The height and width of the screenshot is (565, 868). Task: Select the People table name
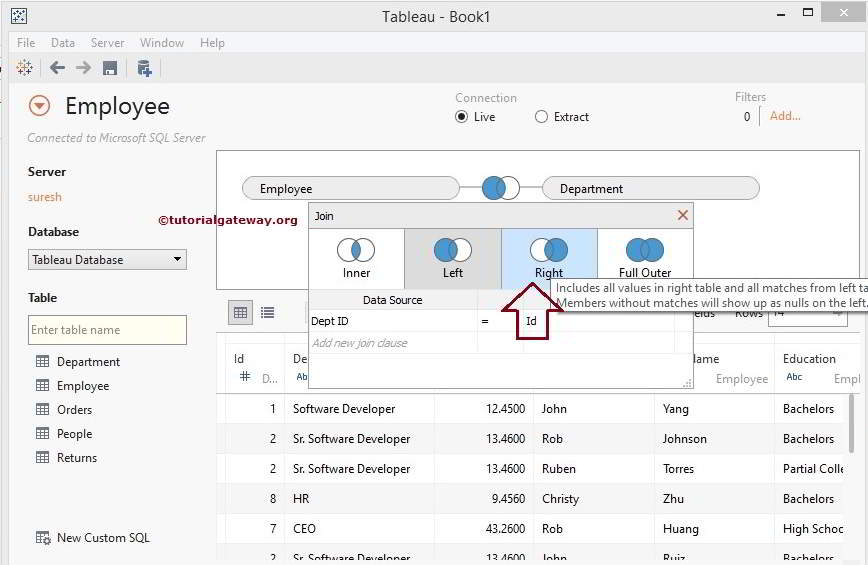coord(75,433)
